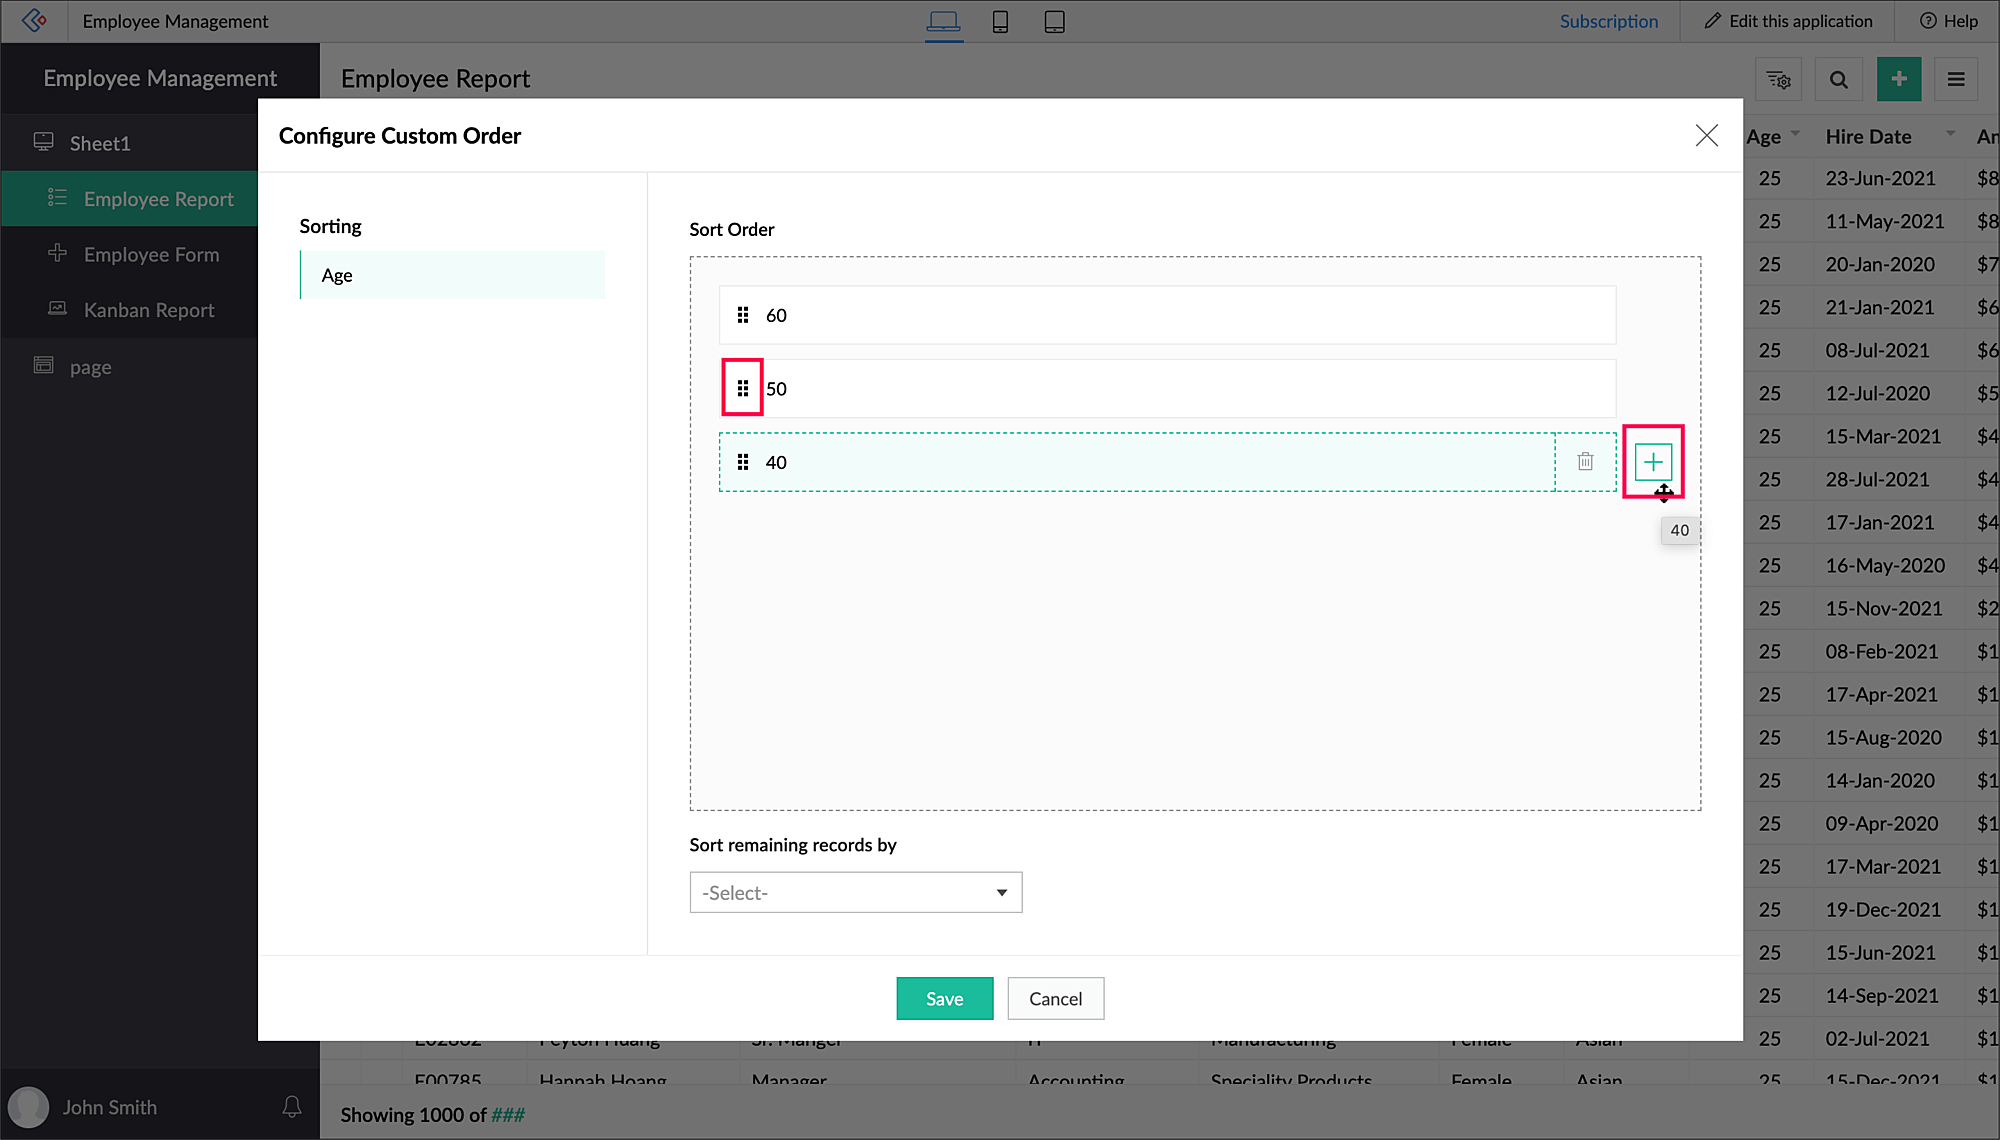Click Edit this application

click(1788, 21)
